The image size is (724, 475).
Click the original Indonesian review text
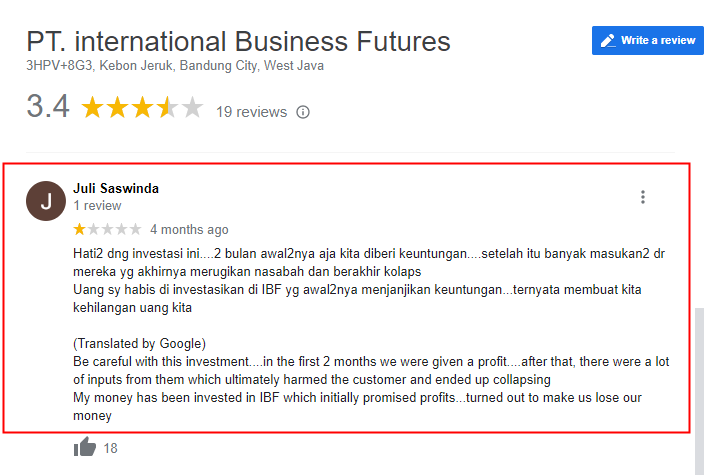coord(369,281)
